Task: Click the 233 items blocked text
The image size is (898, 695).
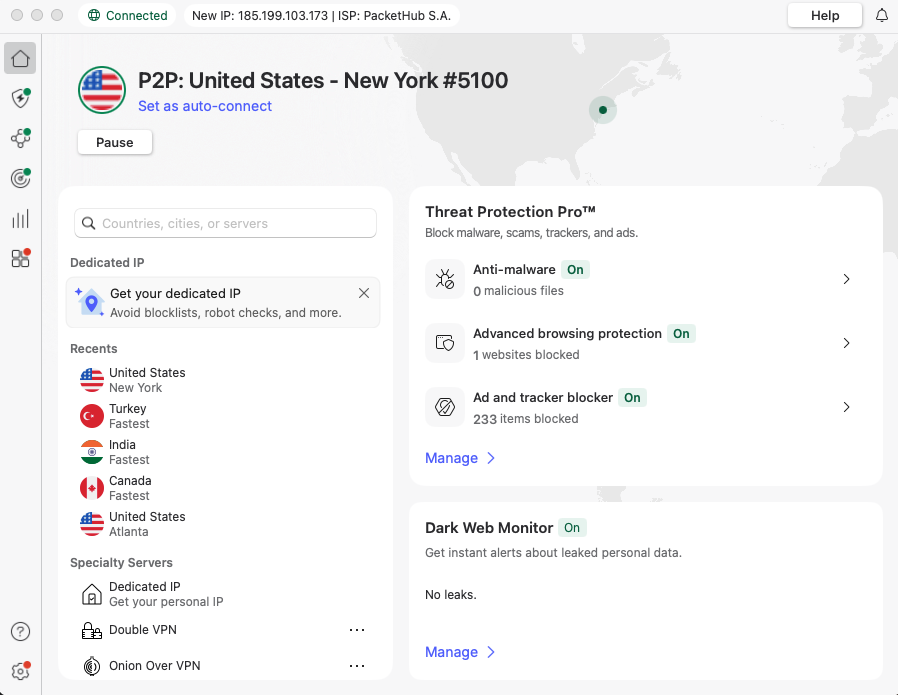Action: pyautogui.click(x=526, y=419)
